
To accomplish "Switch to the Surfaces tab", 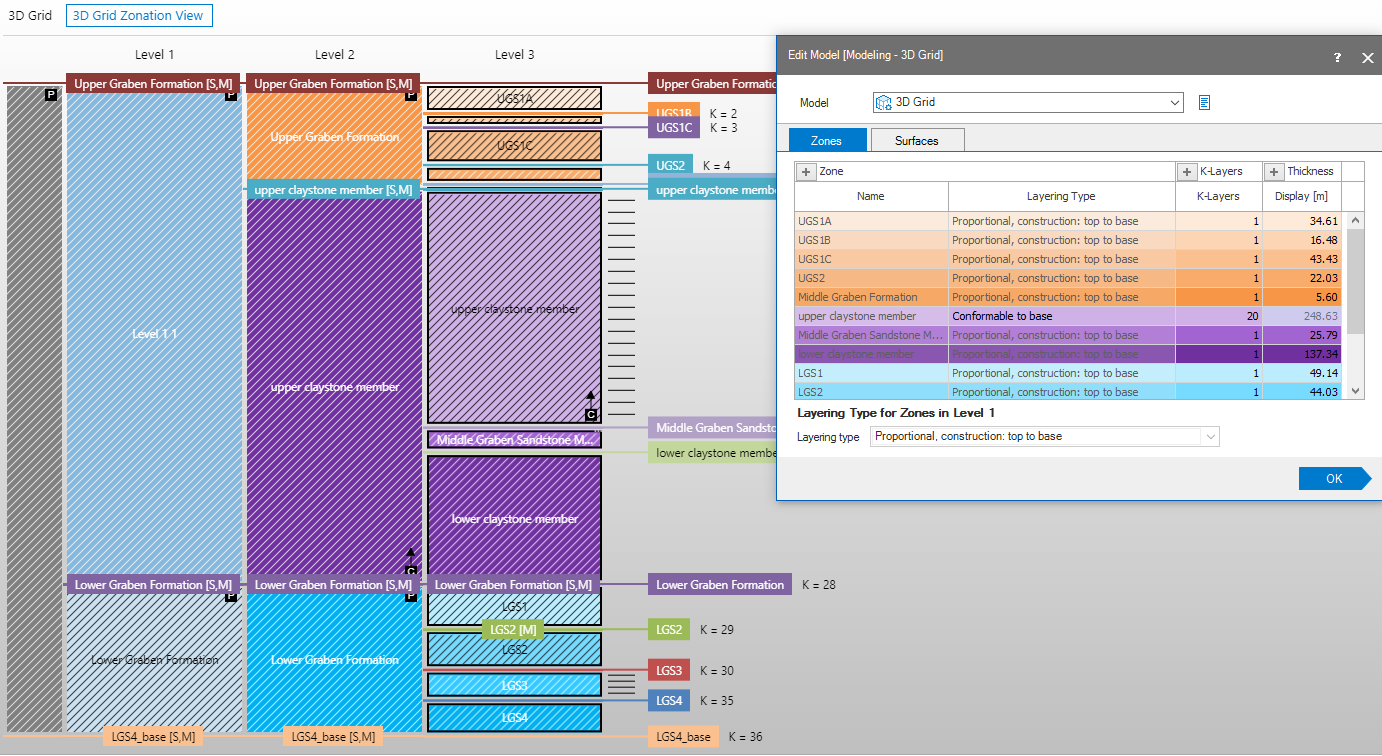I will (916, 140).
